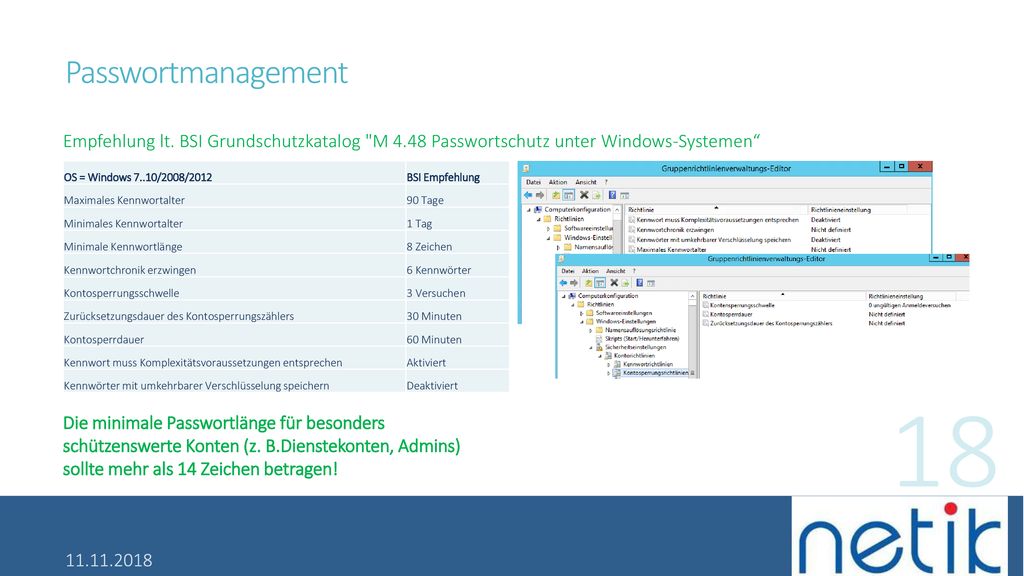Click 'Kontosperrungsschwelle' row label in slide table

[x=121, y=293]
